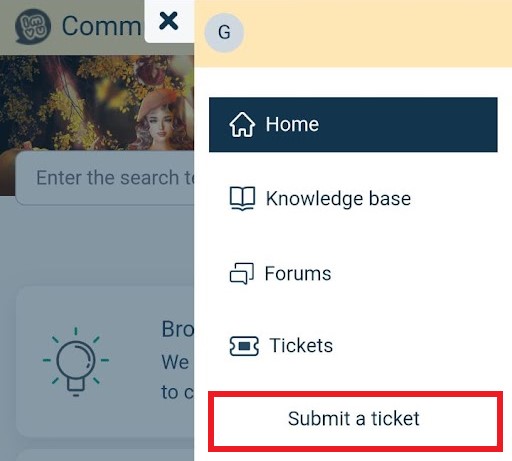Click the Forums chat bubbles icon
The image size is (512, 461).
pyautogui.click(x=242, y=273)
